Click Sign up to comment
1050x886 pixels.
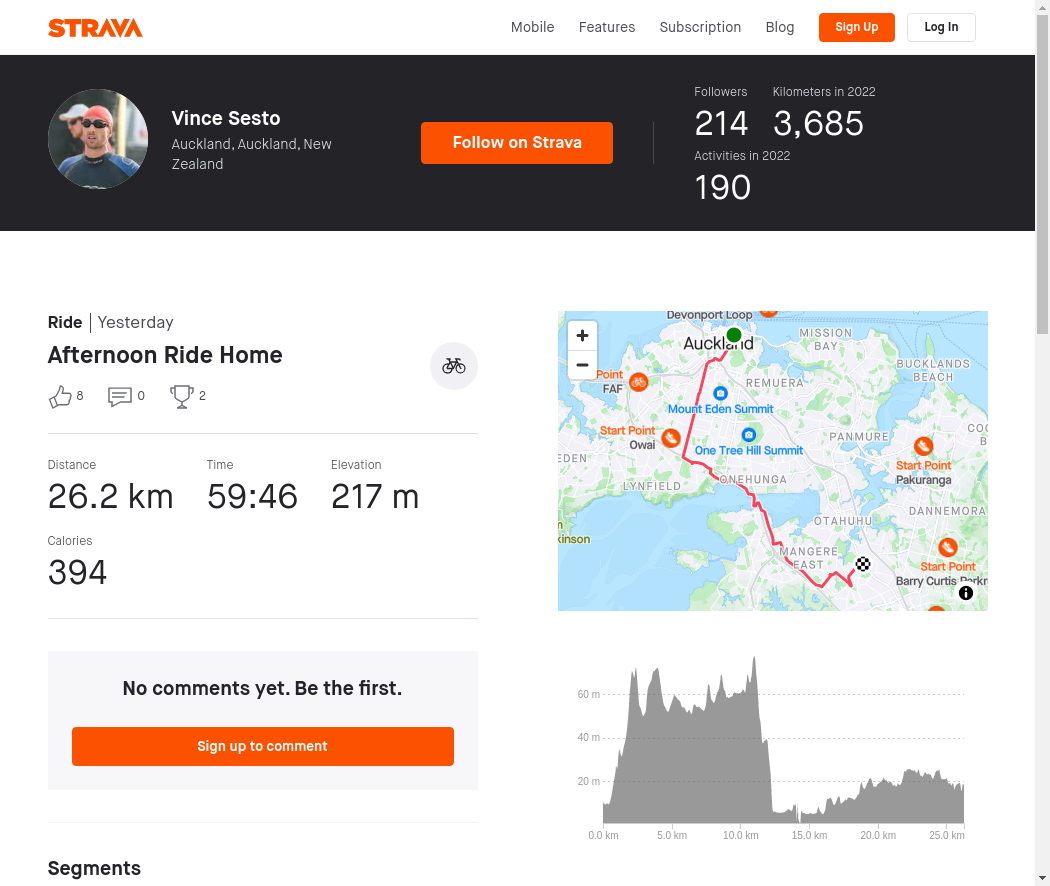pyautogui.click(x=262, y=746)
